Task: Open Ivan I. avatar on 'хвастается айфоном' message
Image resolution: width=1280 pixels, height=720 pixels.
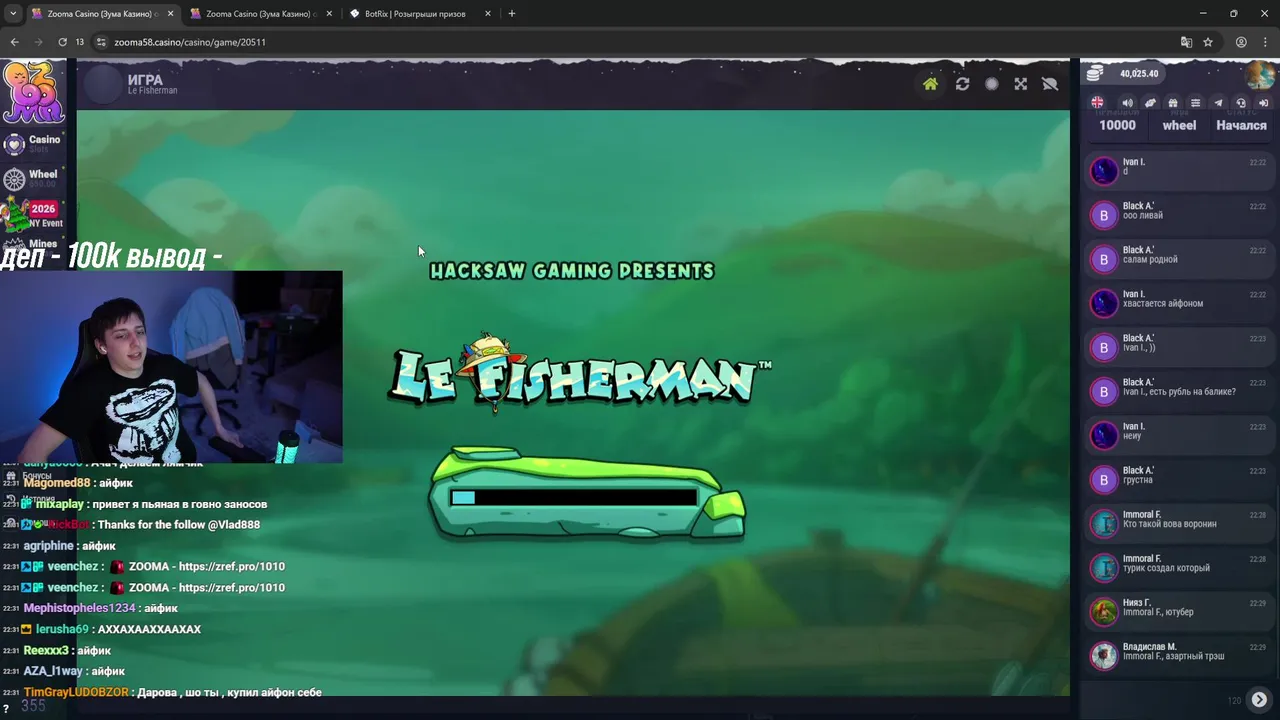Action: 1104,303
